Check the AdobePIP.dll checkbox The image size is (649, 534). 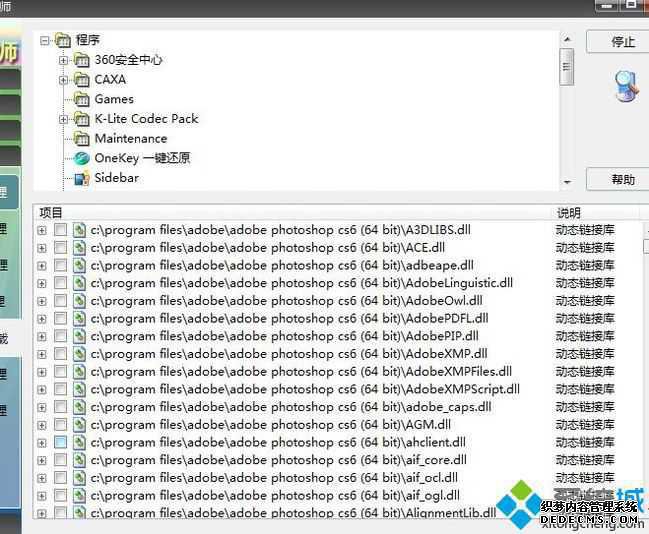(x=60, y=336)
